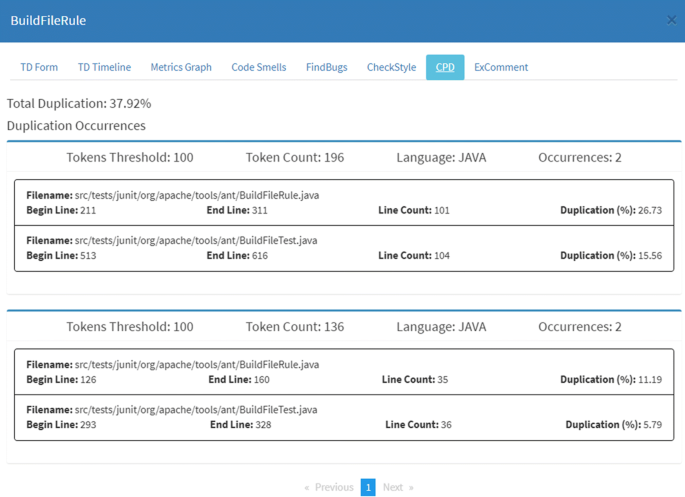The image size is (685, 497).
Task: Select BuildFileRule.java entry with begin line 126
Action: (344, 372)
